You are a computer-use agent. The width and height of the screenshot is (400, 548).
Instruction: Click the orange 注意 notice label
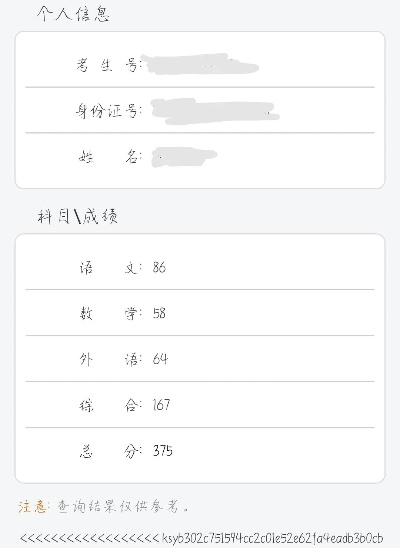point(34,506)
